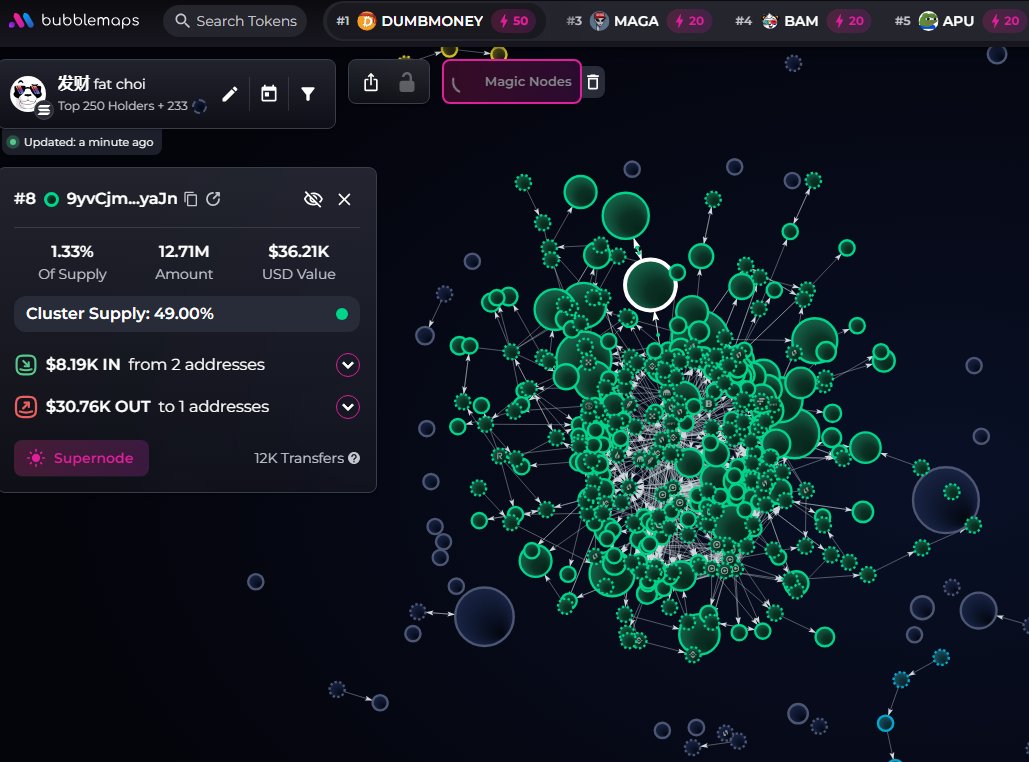Click the fat choi panda token avatar

(28, 93)
